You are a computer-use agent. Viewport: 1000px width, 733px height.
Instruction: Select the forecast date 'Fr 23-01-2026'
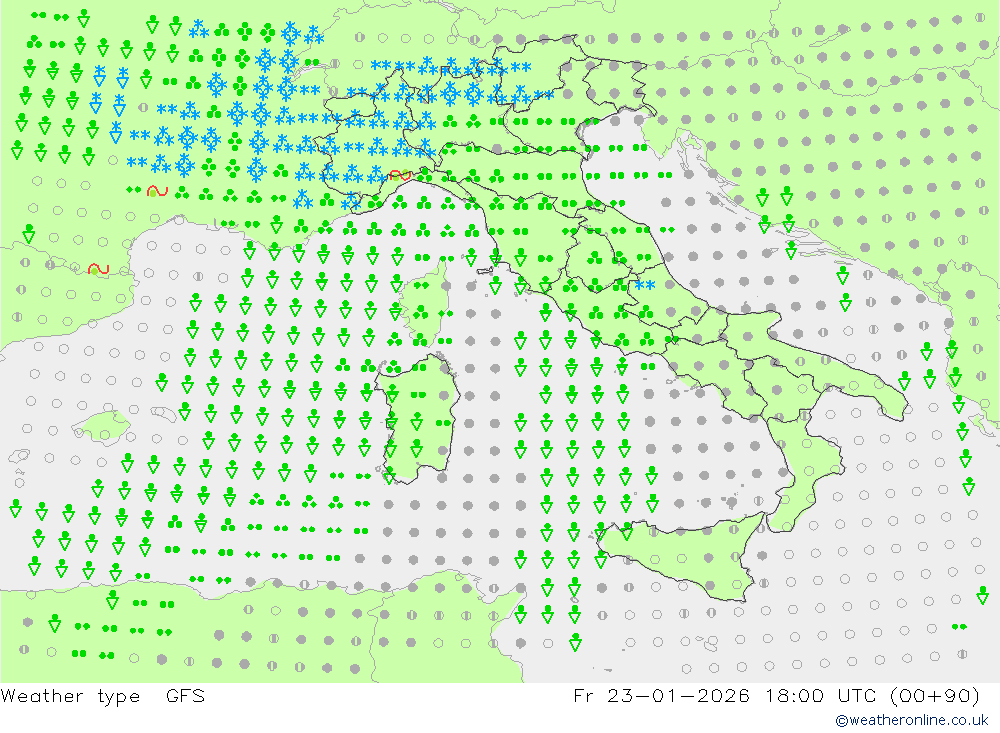(661, 695)
